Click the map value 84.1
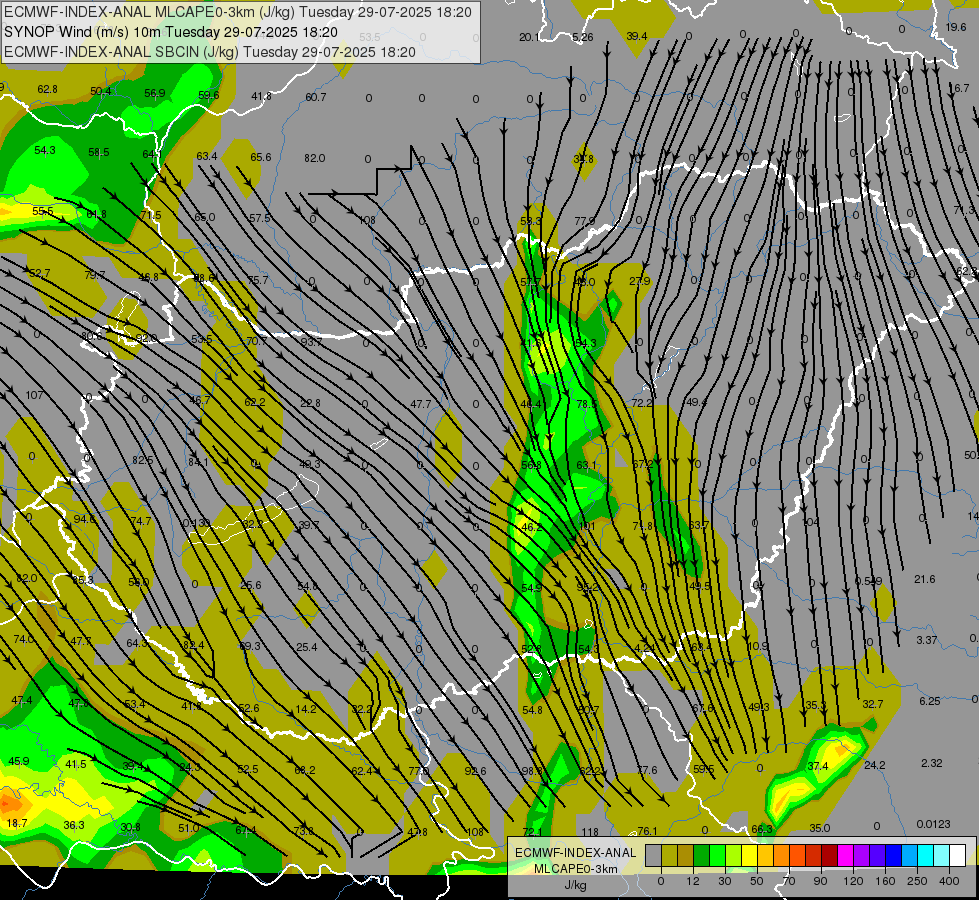979x900 pixels. click(199, 462)
